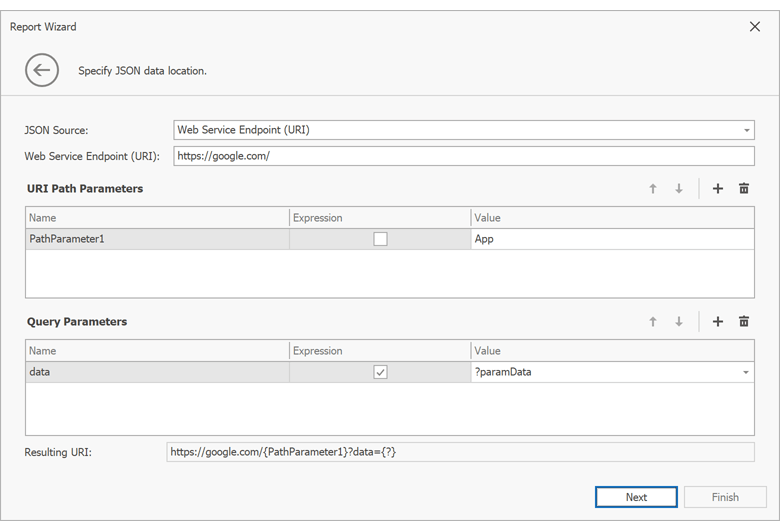Viewport: 780px width, 531px height.
Task: Add a new URI path parameter
Action: pyautogui.click(x=718, y=189)
